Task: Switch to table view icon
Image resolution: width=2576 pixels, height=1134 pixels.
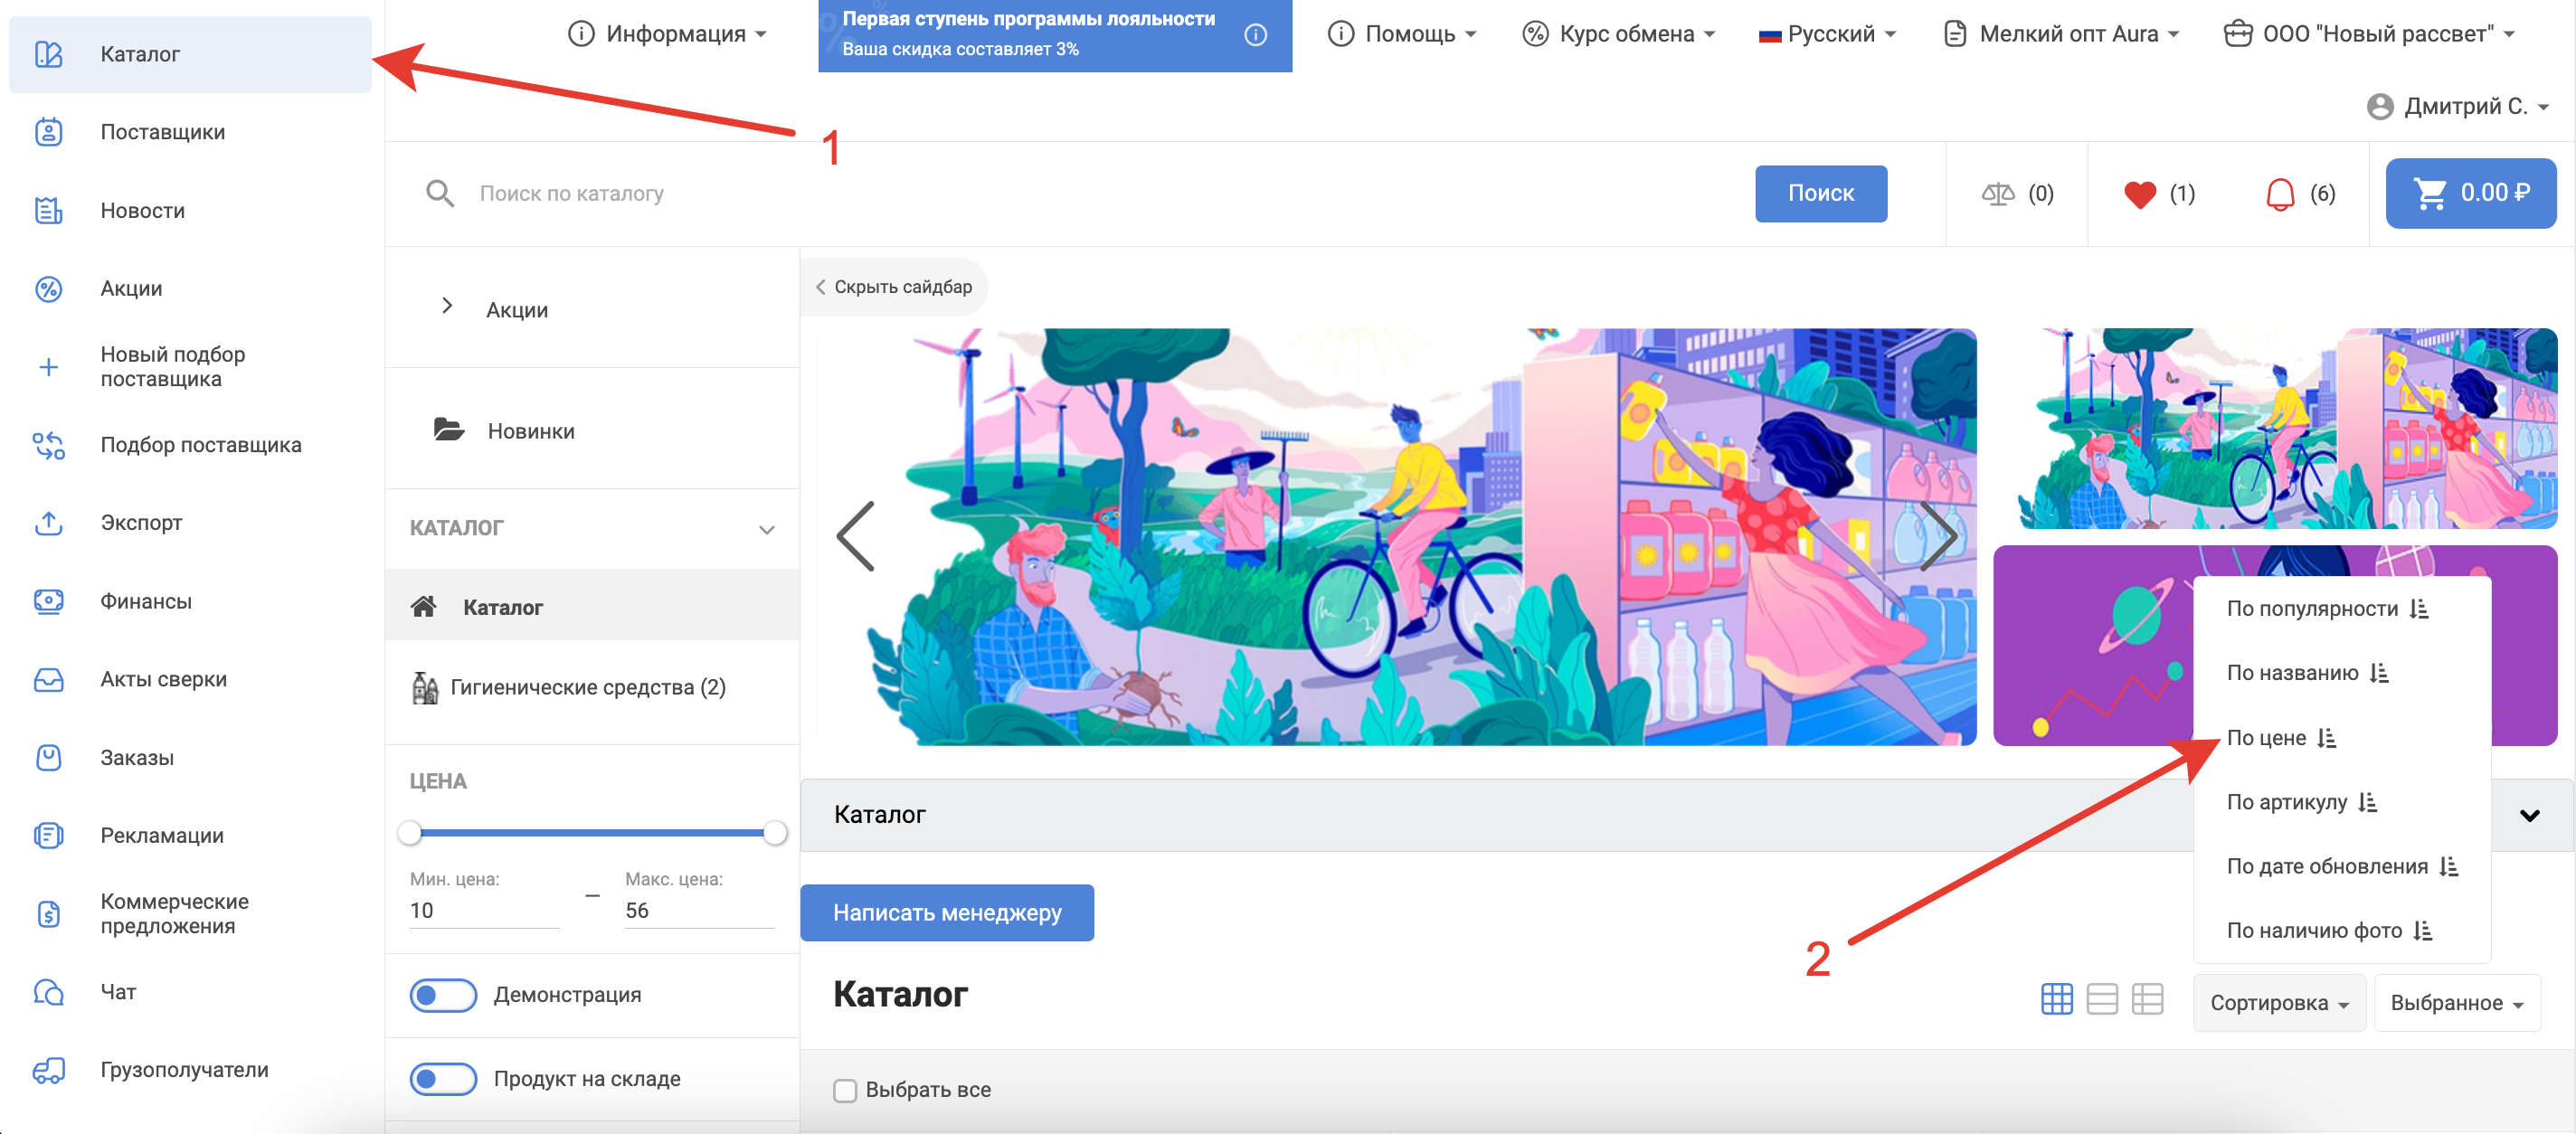Action: 2146,999
